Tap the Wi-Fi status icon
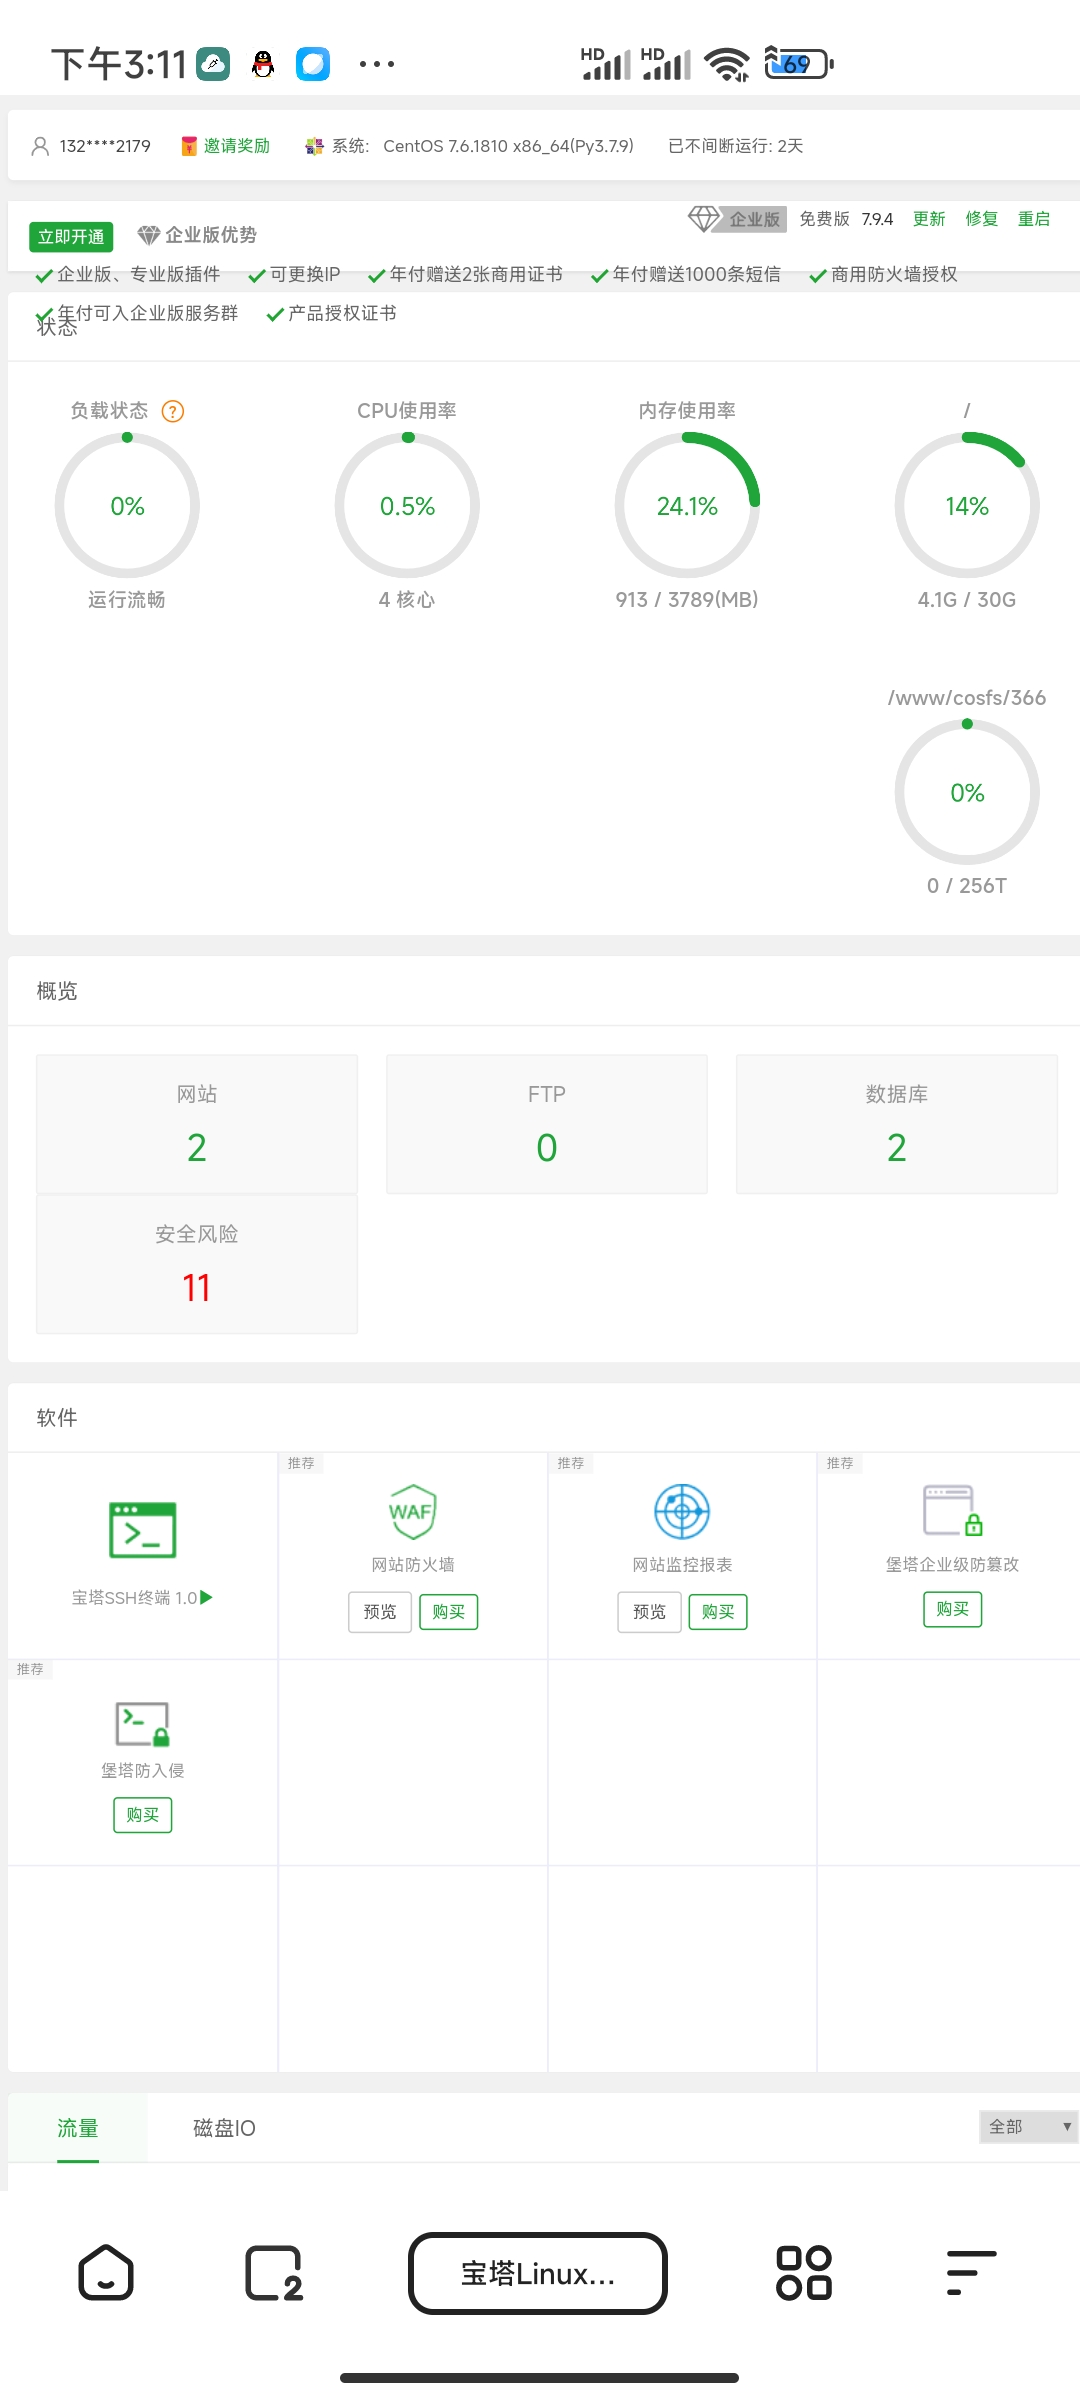The width and height of the screenshot is (1080, 2400). point(727,64)
